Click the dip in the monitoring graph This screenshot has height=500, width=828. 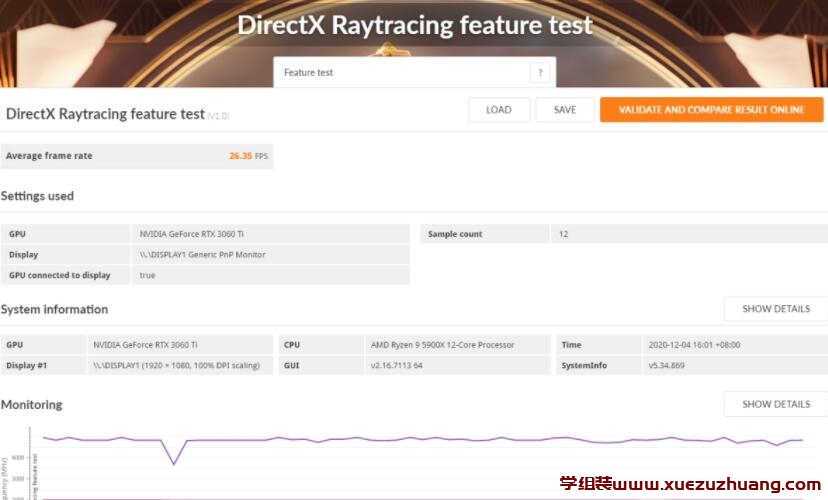175,463
